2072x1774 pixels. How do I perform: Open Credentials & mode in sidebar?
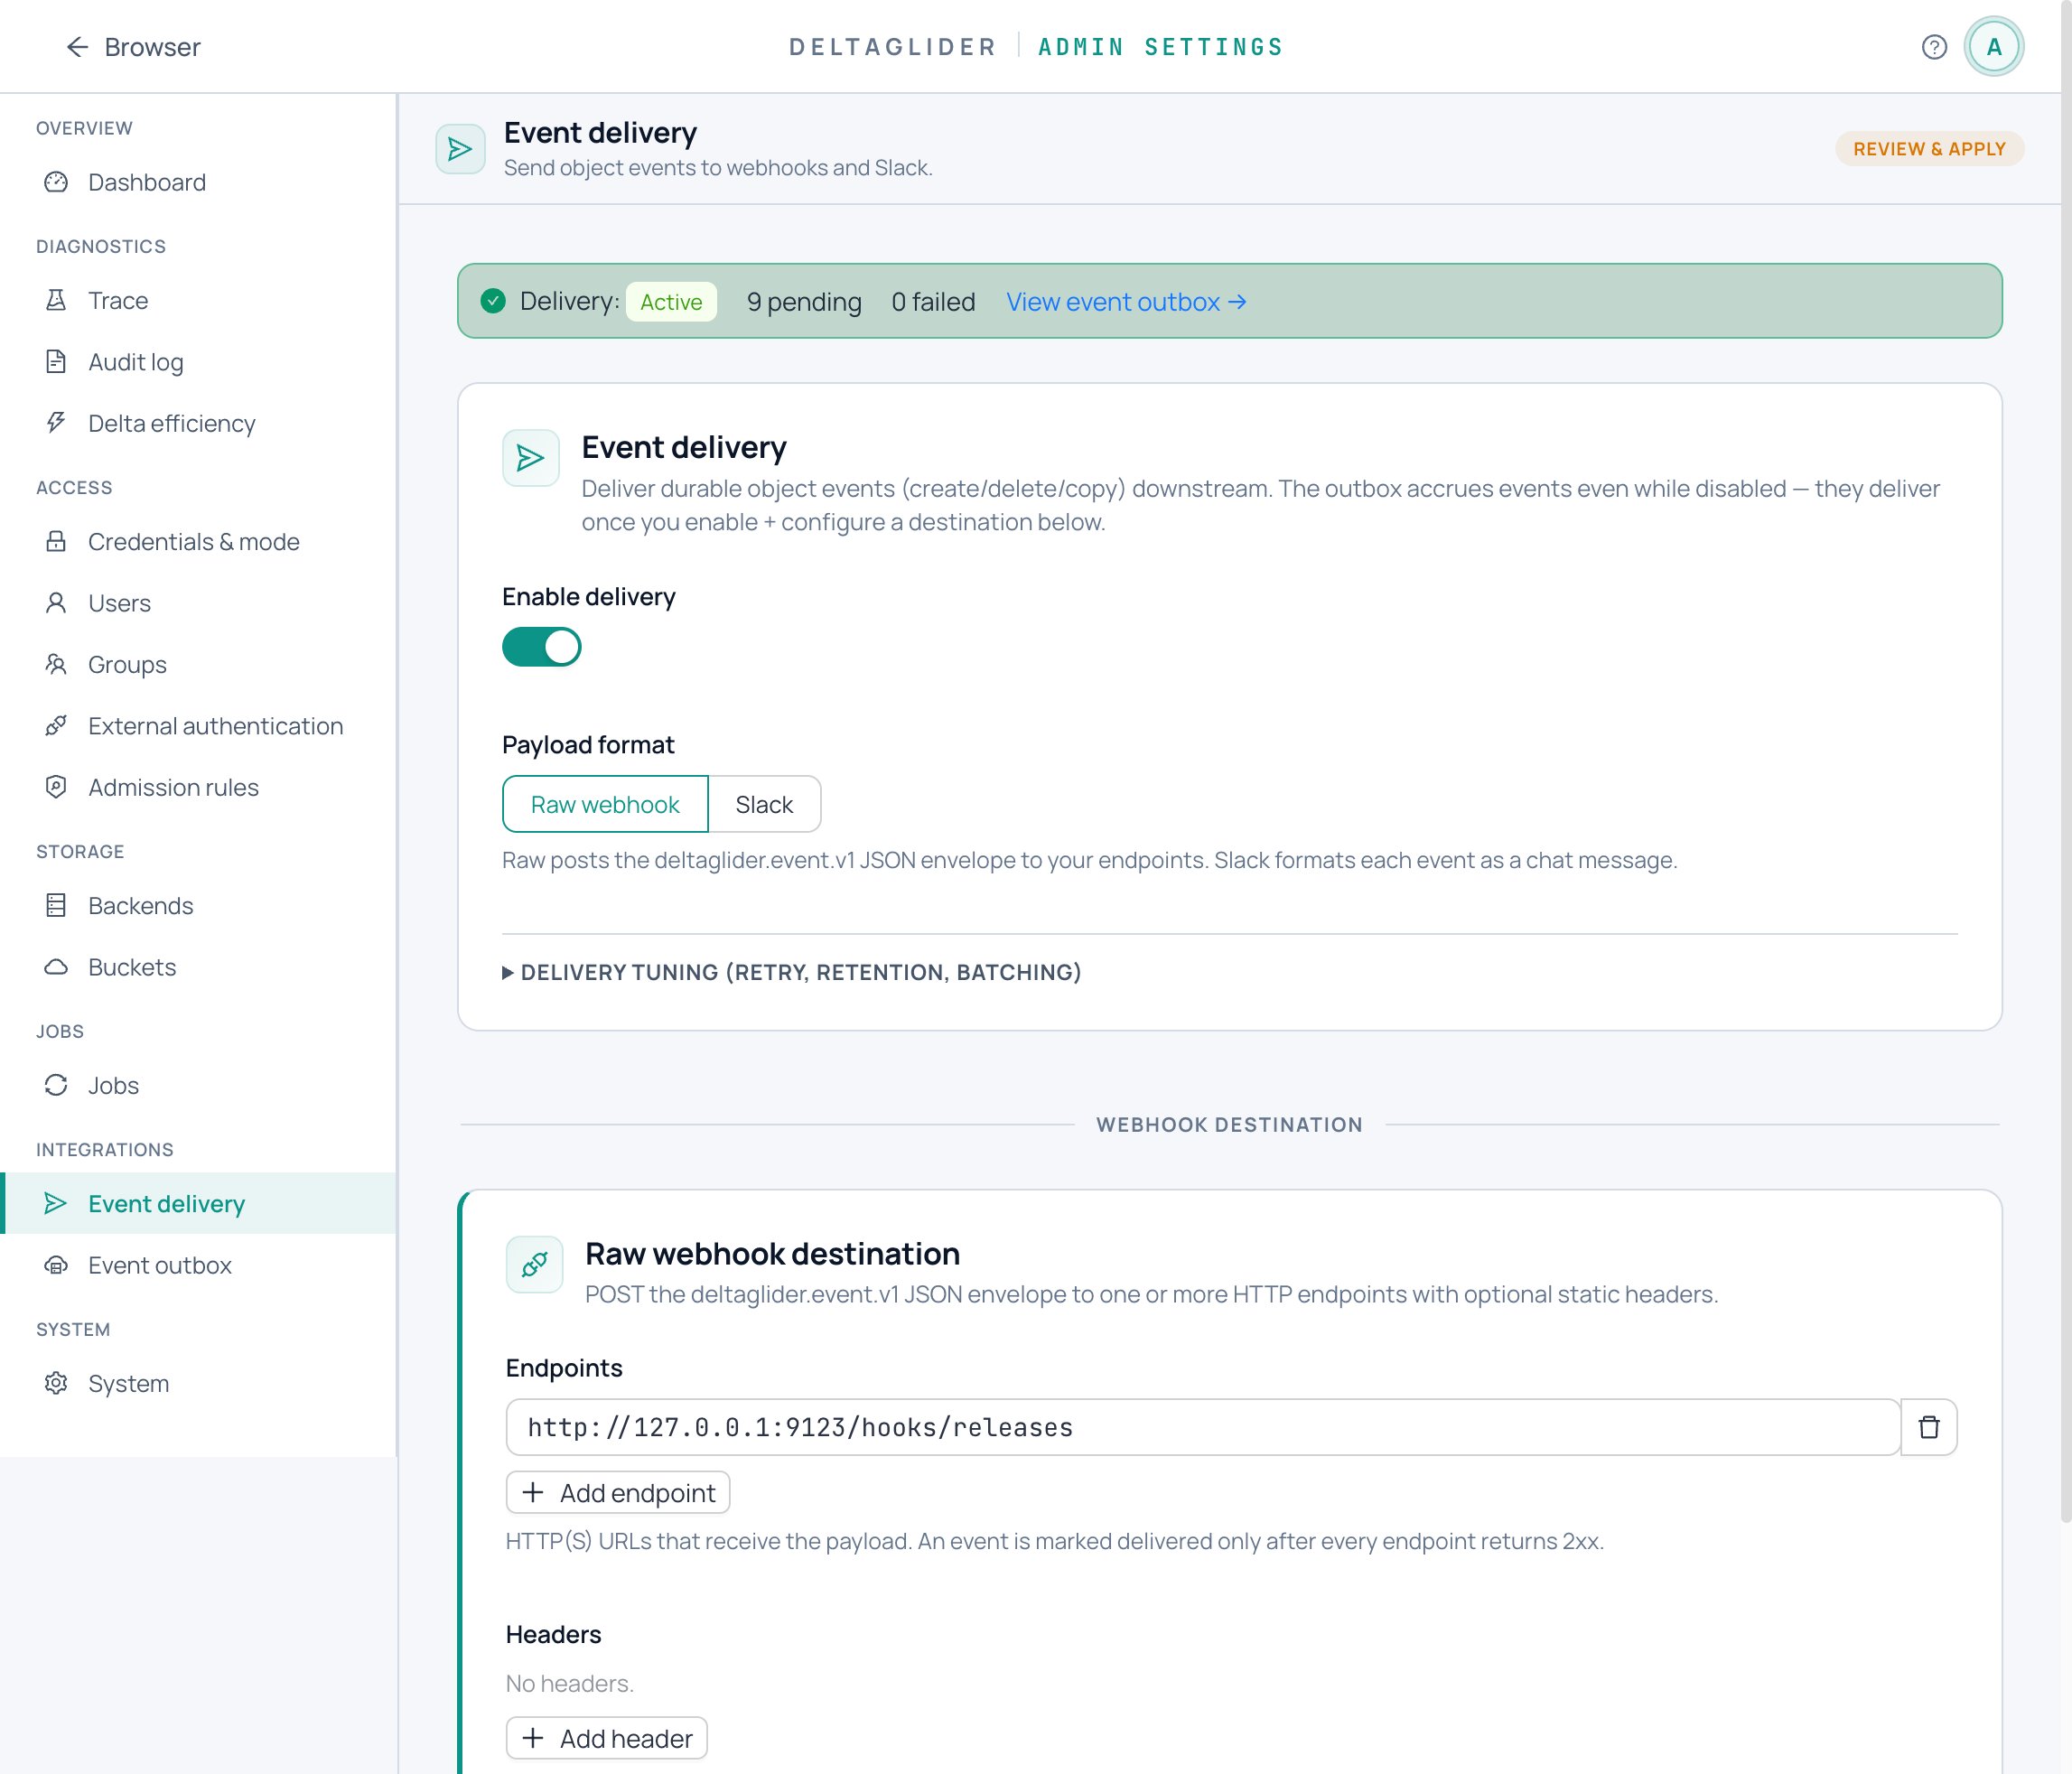tap(198, 541)
